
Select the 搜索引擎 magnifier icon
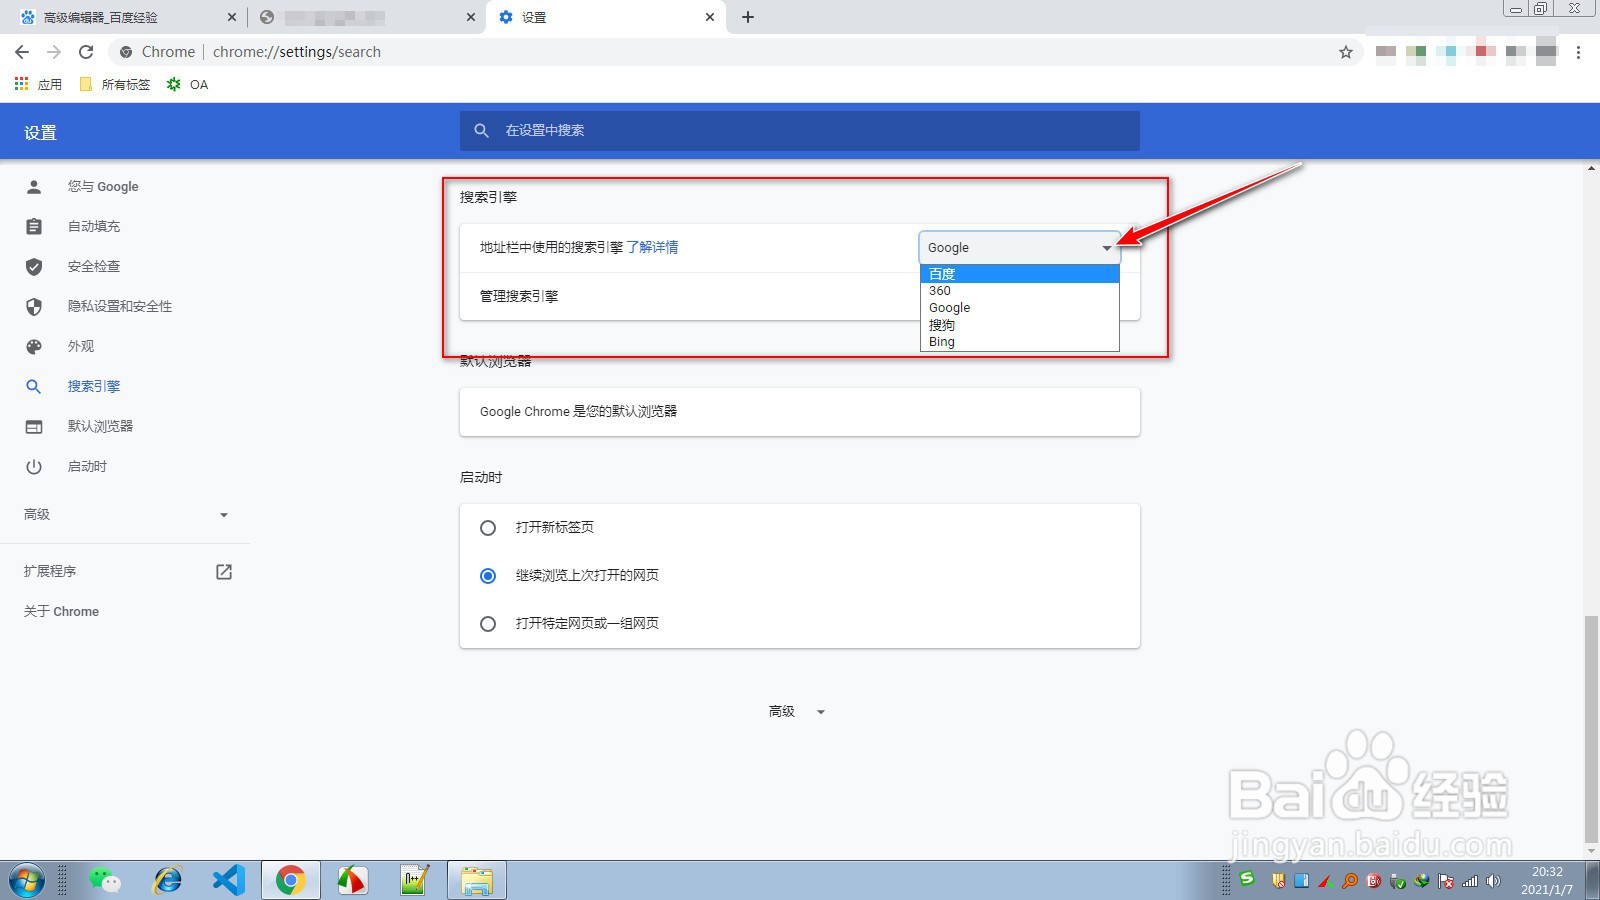tap(35, 386)
